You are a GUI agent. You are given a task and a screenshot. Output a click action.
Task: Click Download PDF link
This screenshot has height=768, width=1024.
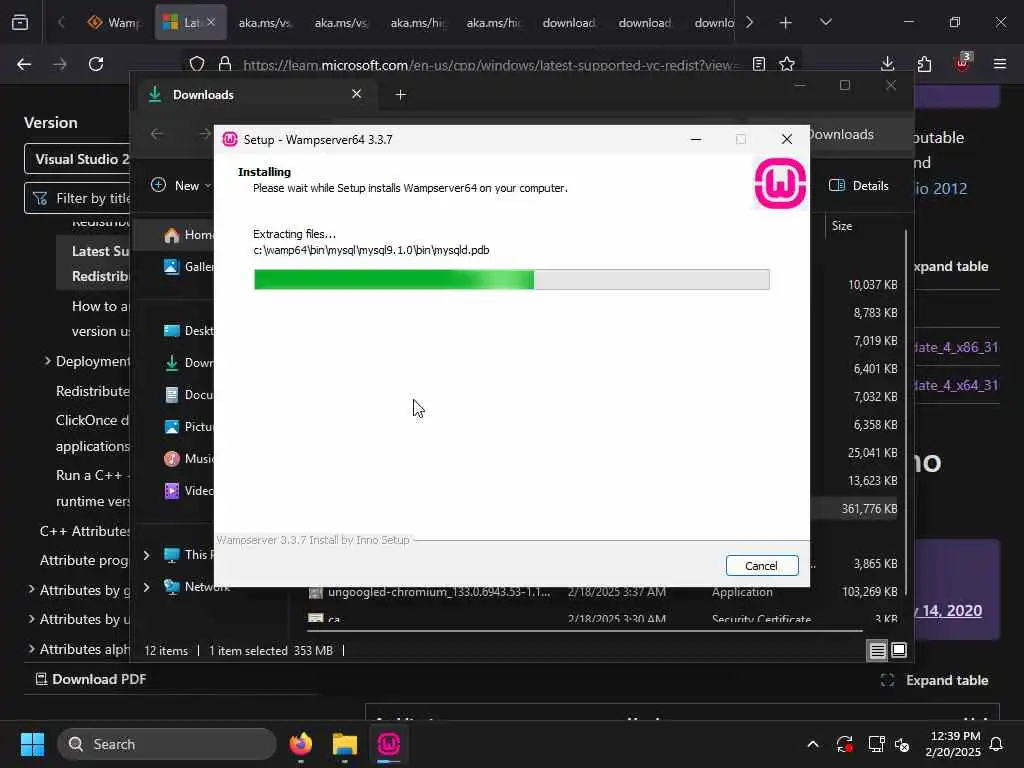pyautogui.click(x=90, y=679)
